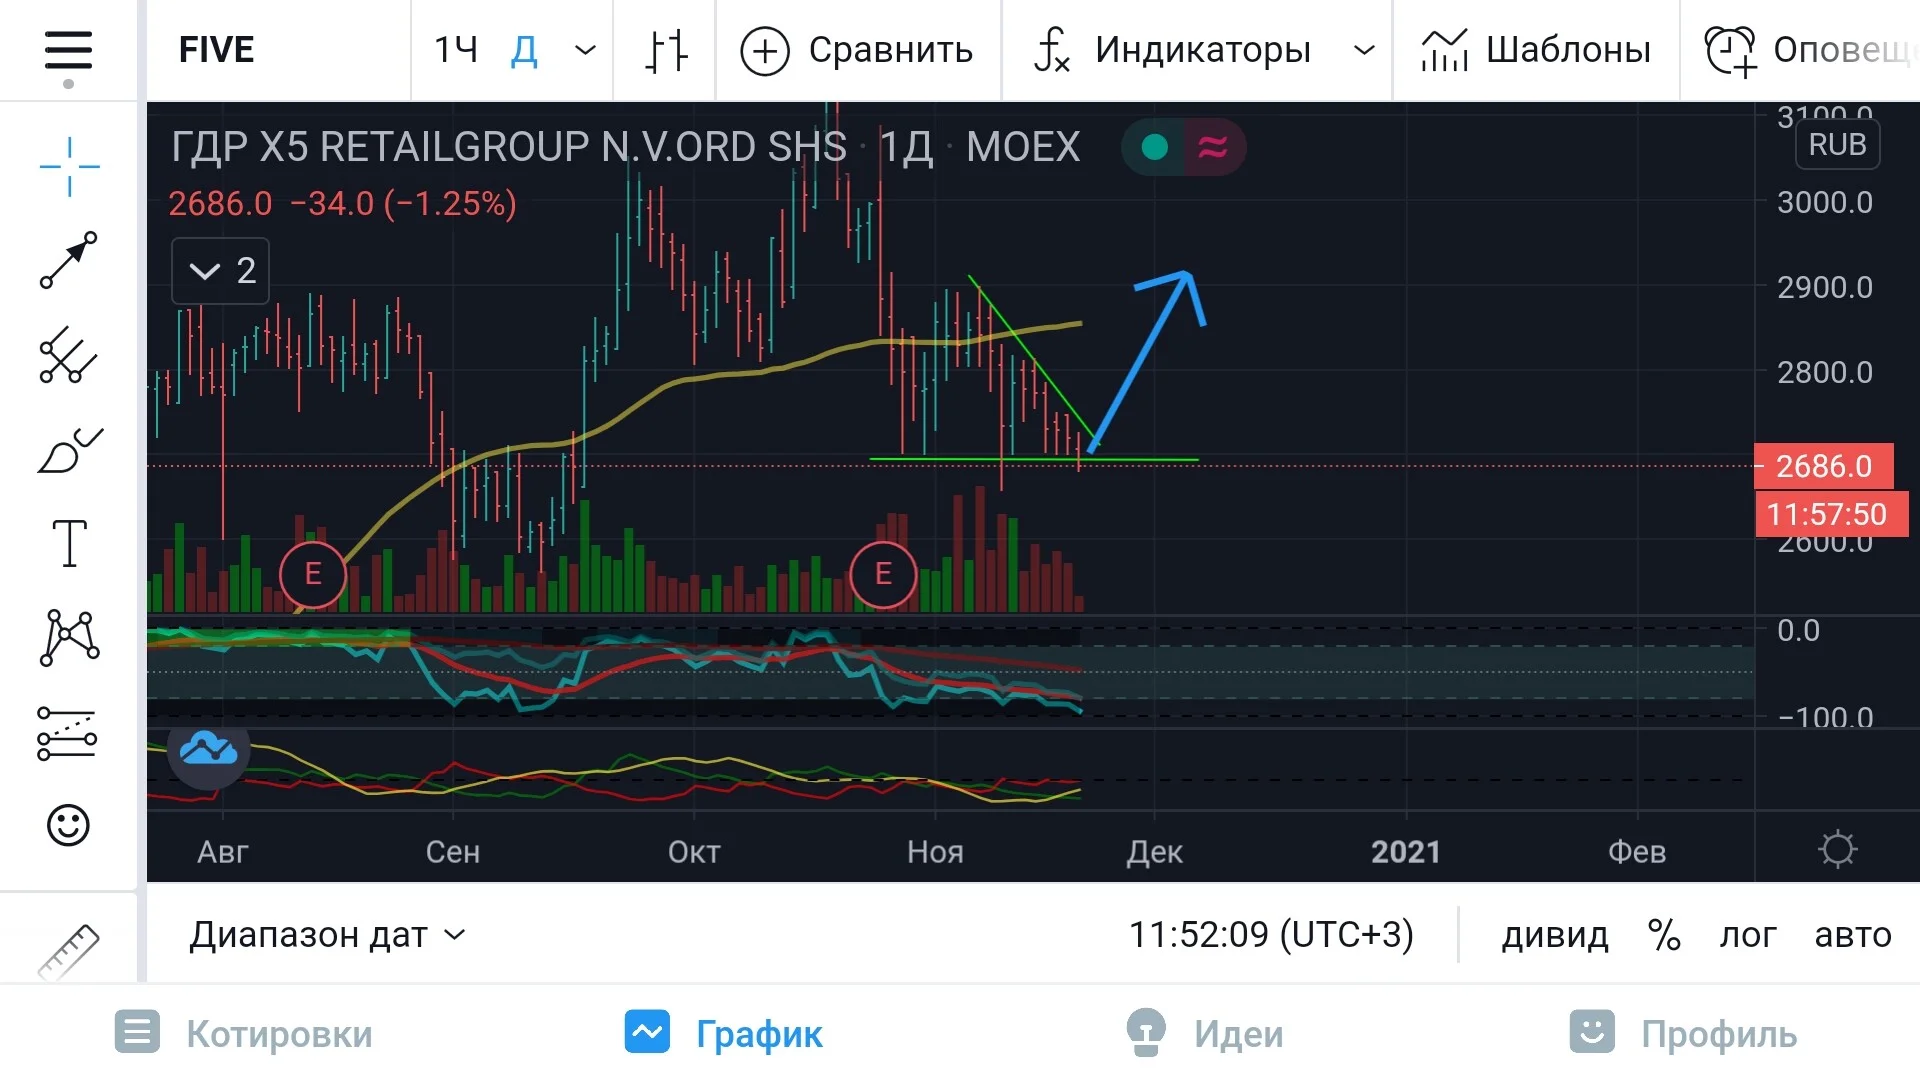
Task: Click the Фев label on time axis
Action: tap(1637, 852)
